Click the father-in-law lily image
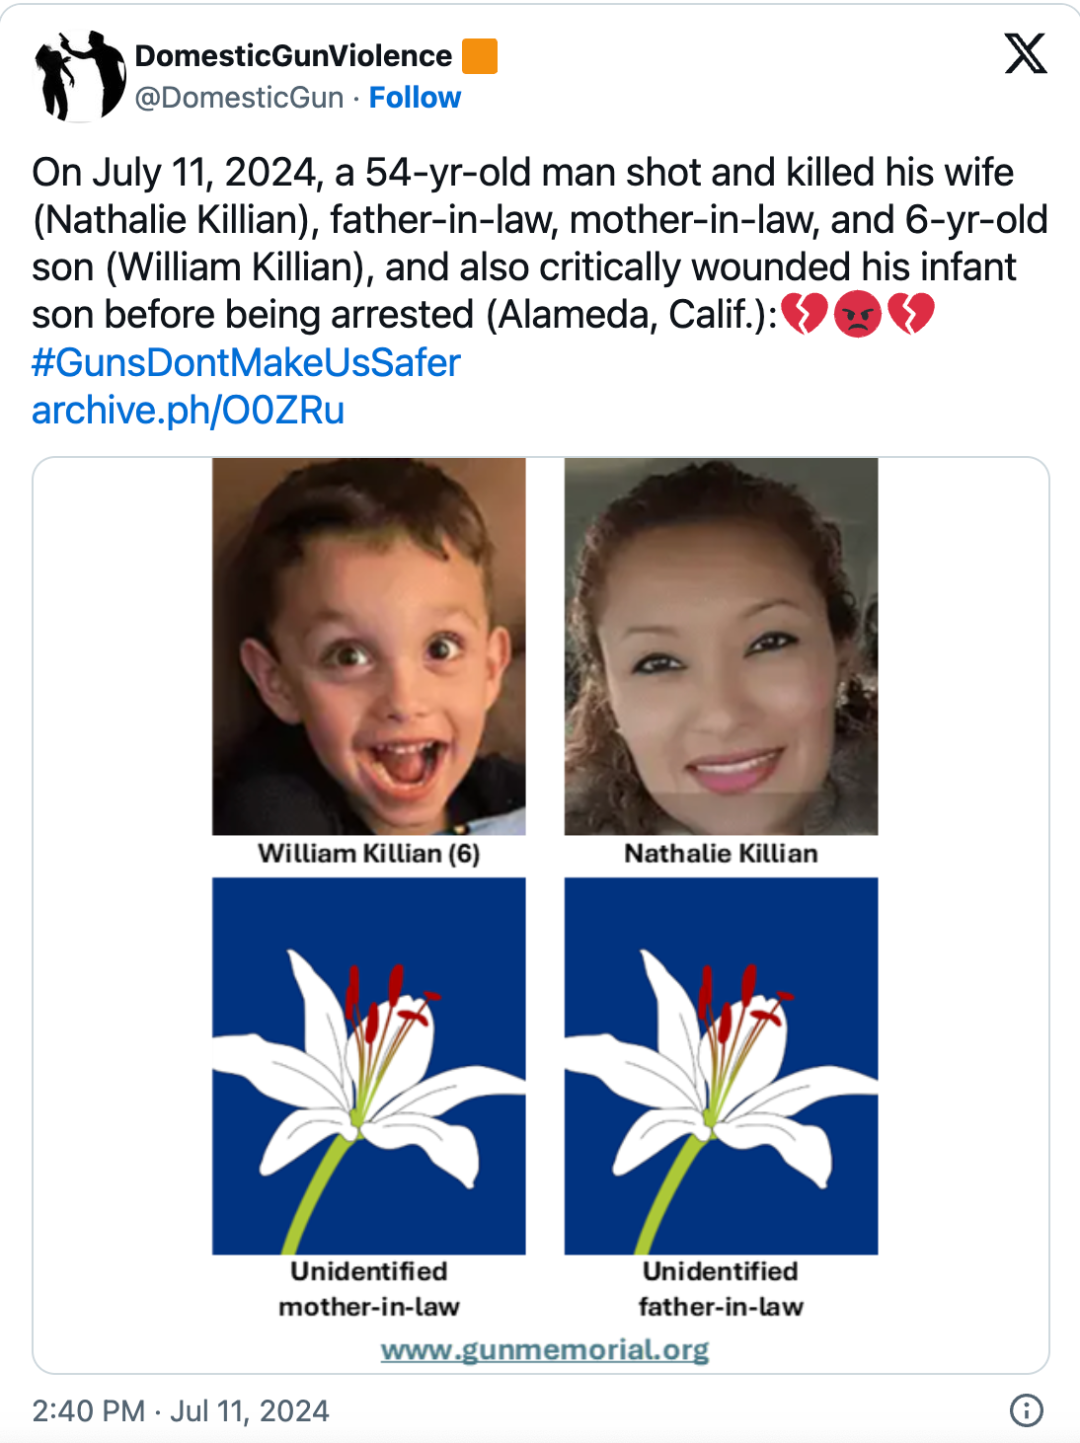This screenshot has width=1080, height=1443. click(x=721, y=1066)
